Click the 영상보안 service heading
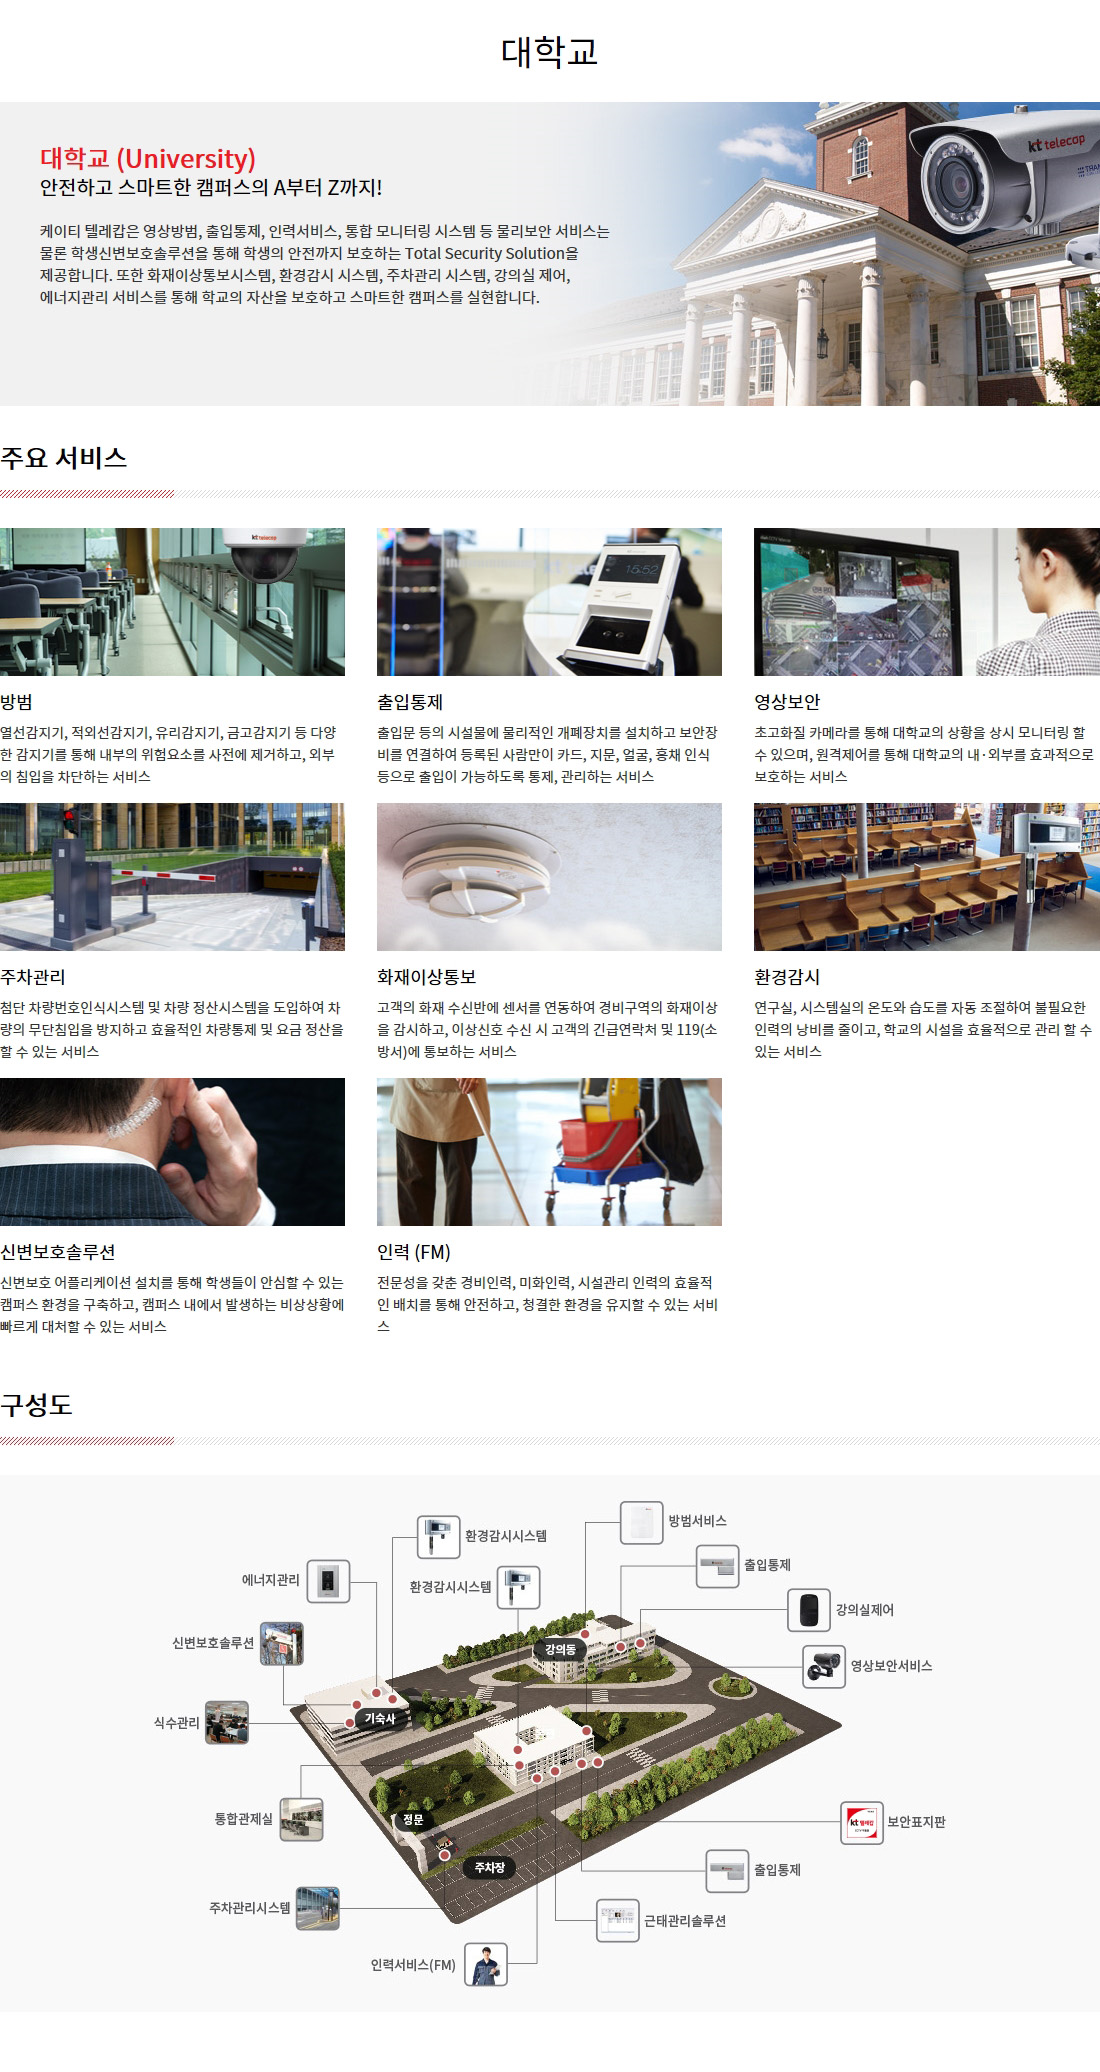 [x=787, y=702]
